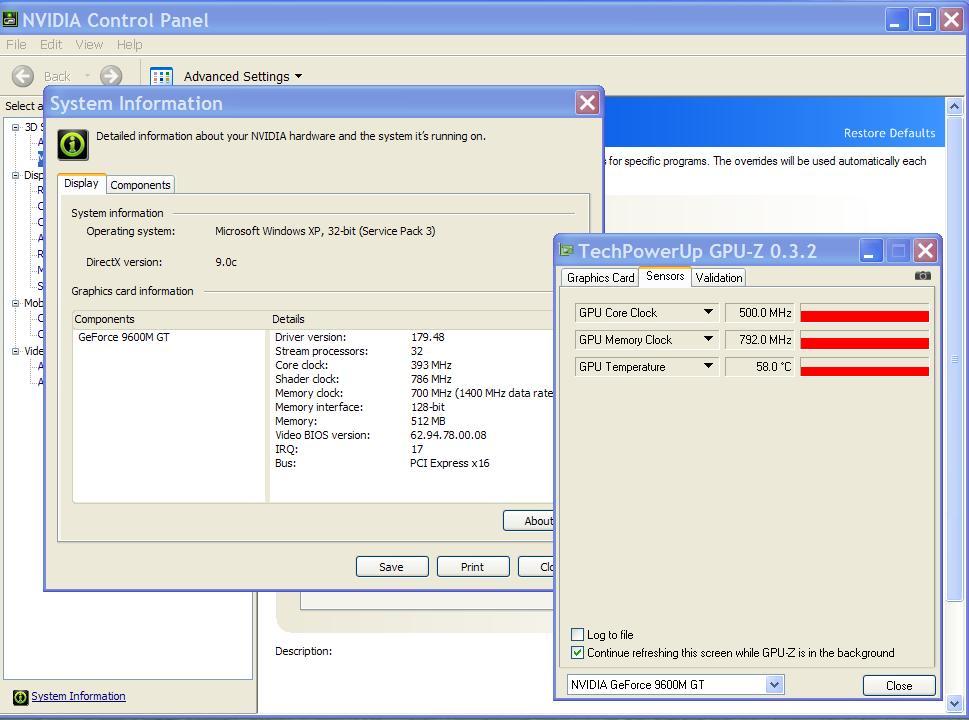The image size is (969, 720).
Task: Click the Save button
Action: 392,567
